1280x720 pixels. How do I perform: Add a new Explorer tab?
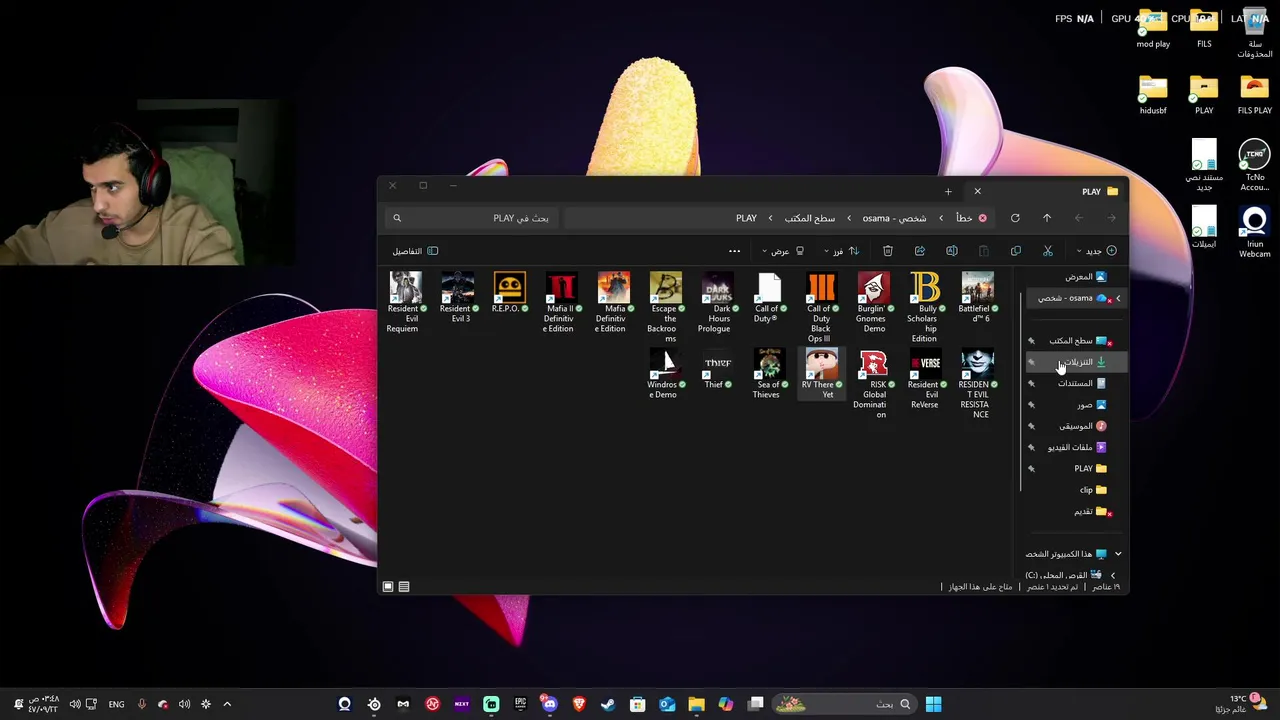948,191
